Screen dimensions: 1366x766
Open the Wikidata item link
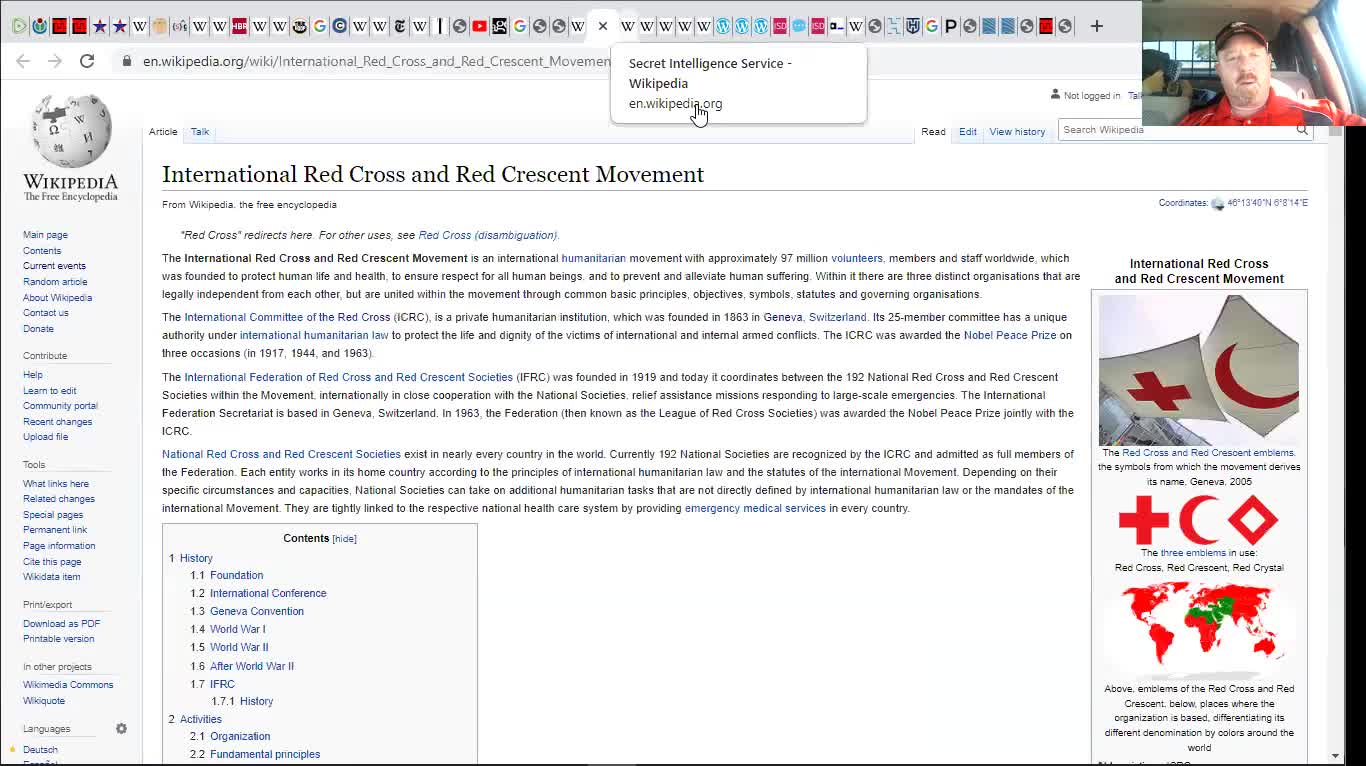point(51,577)
